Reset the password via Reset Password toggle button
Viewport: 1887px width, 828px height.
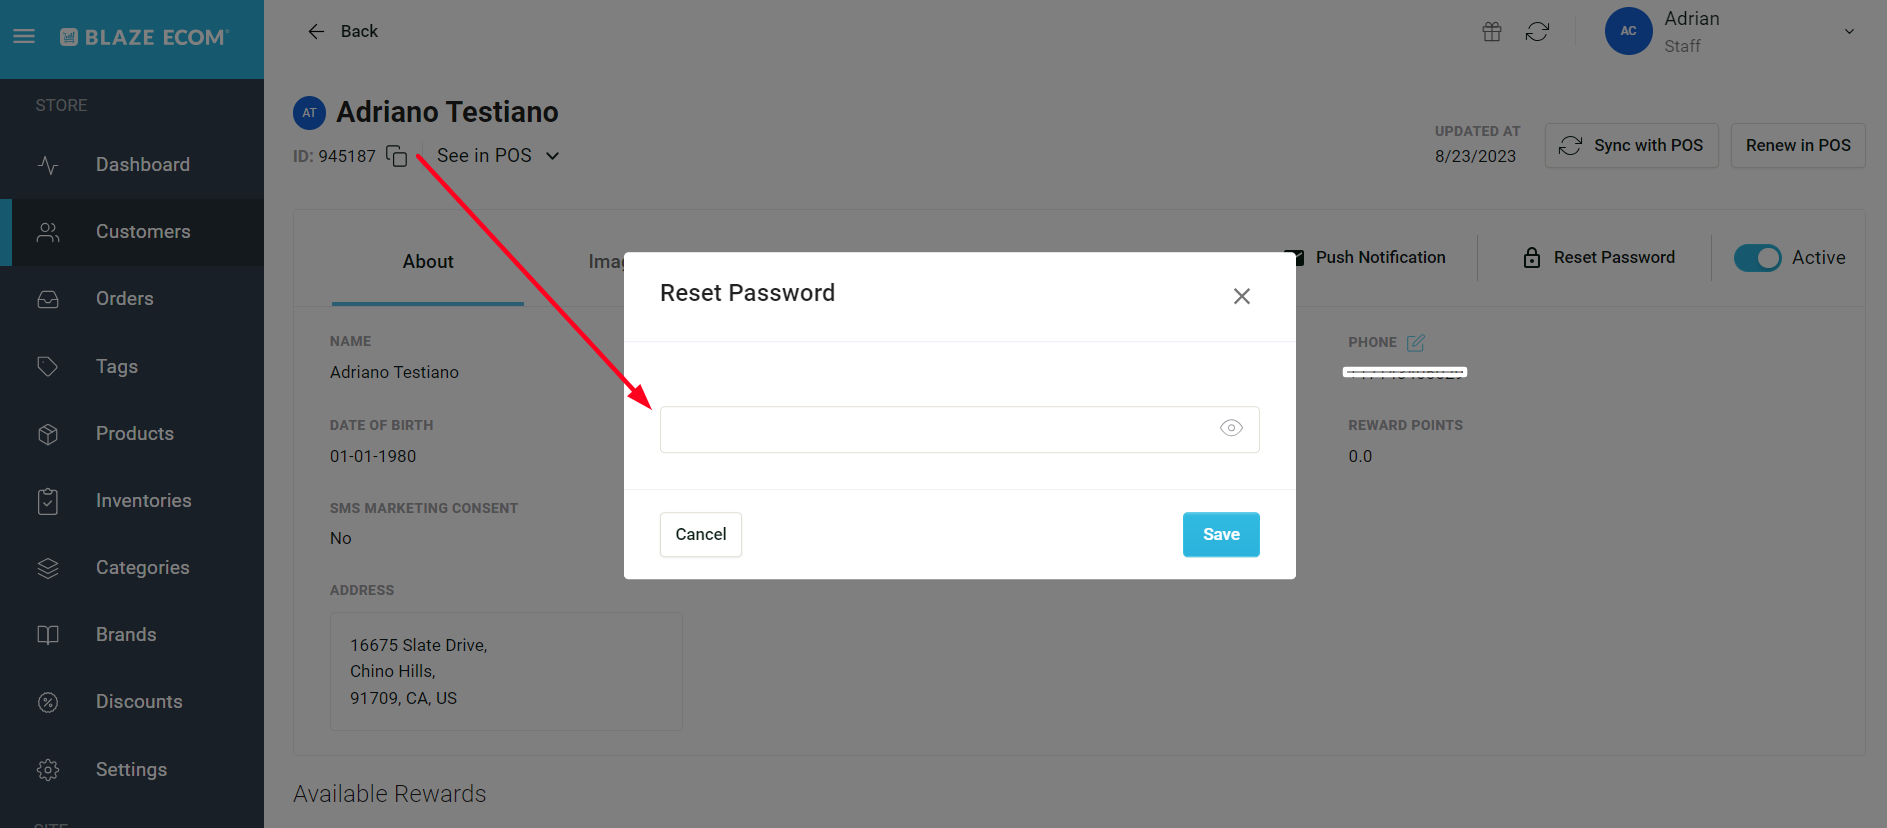pos(1597,257)
